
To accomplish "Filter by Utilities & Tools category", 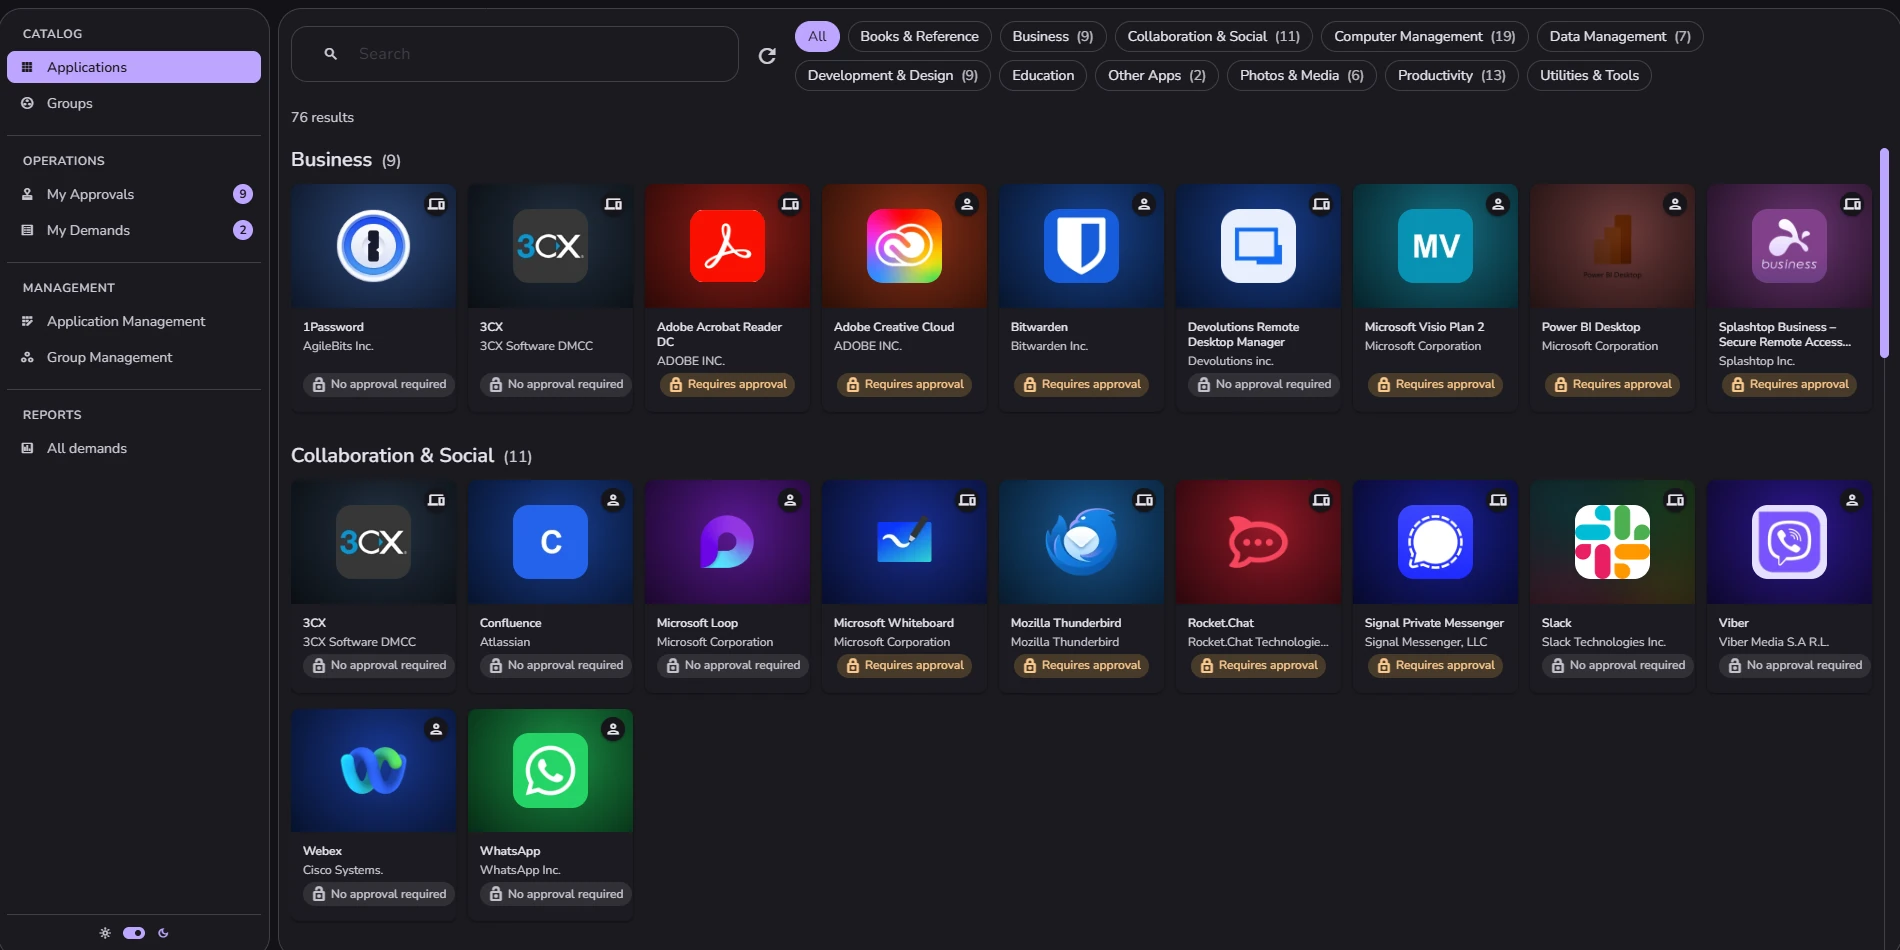I will click(1589, 75).
